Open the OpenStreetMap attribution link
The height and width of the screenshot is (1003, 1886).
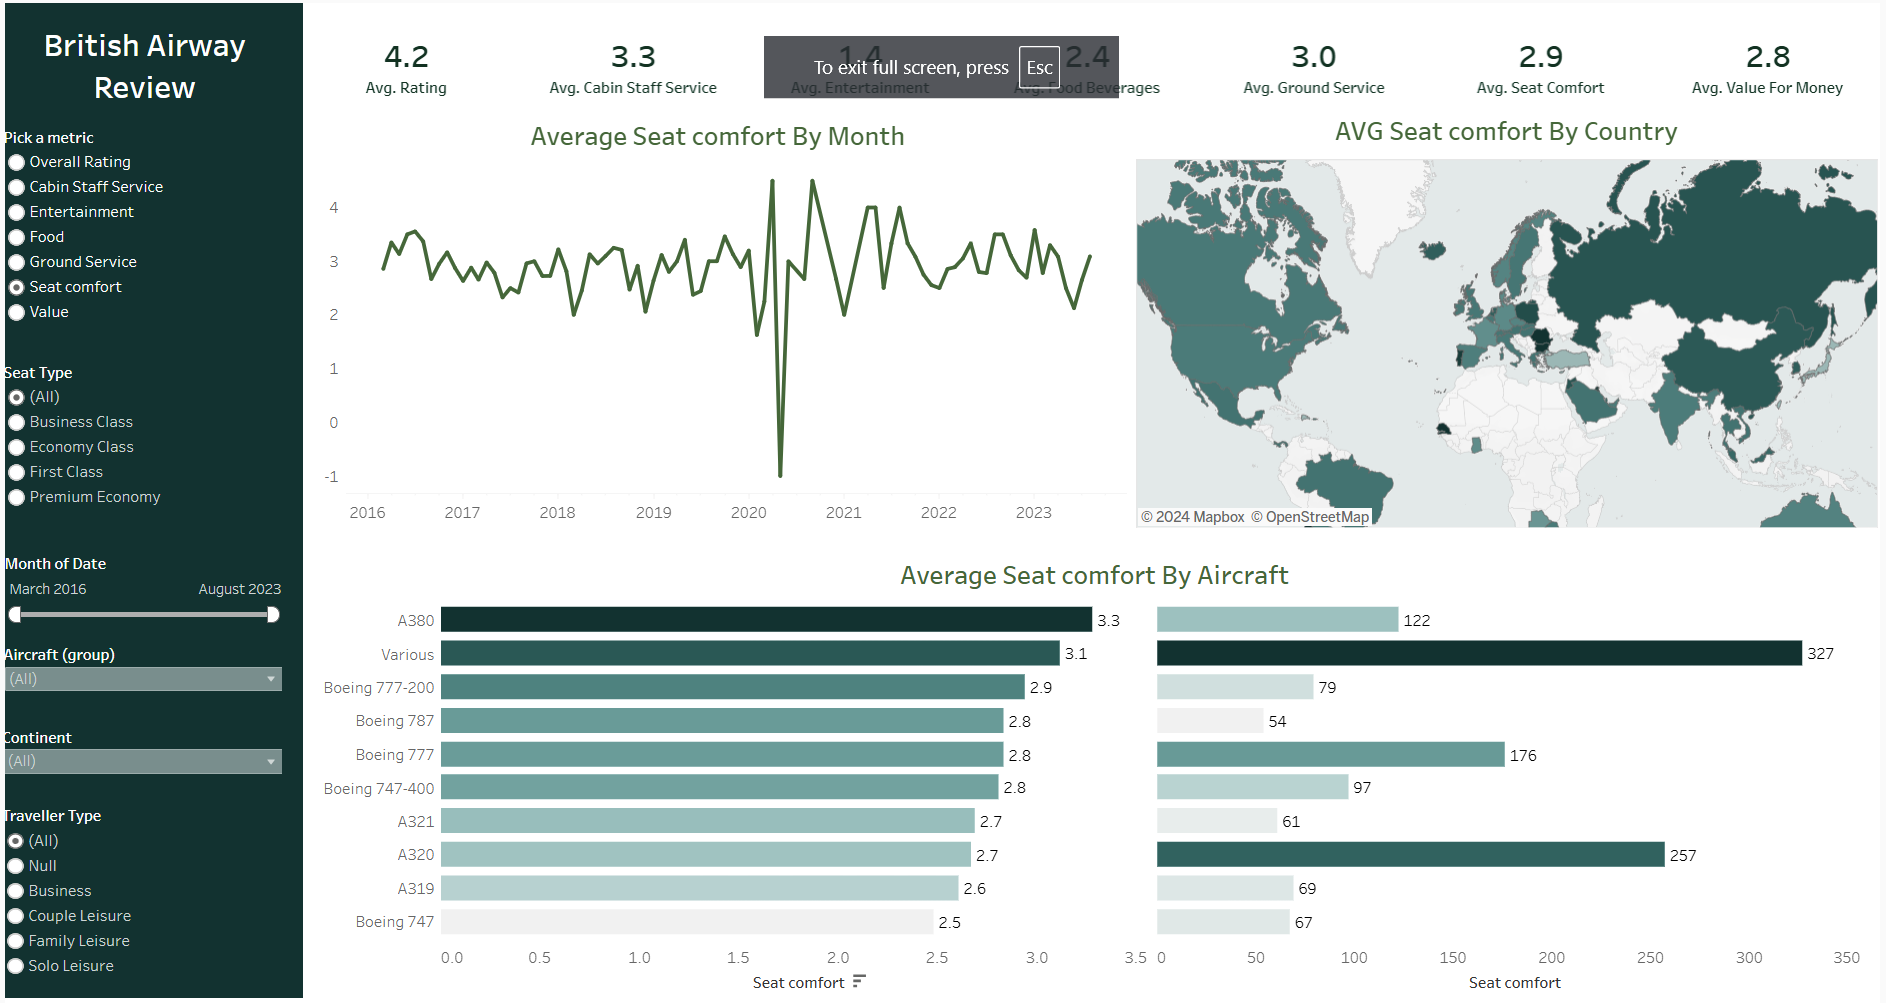tap(1310, 517)
